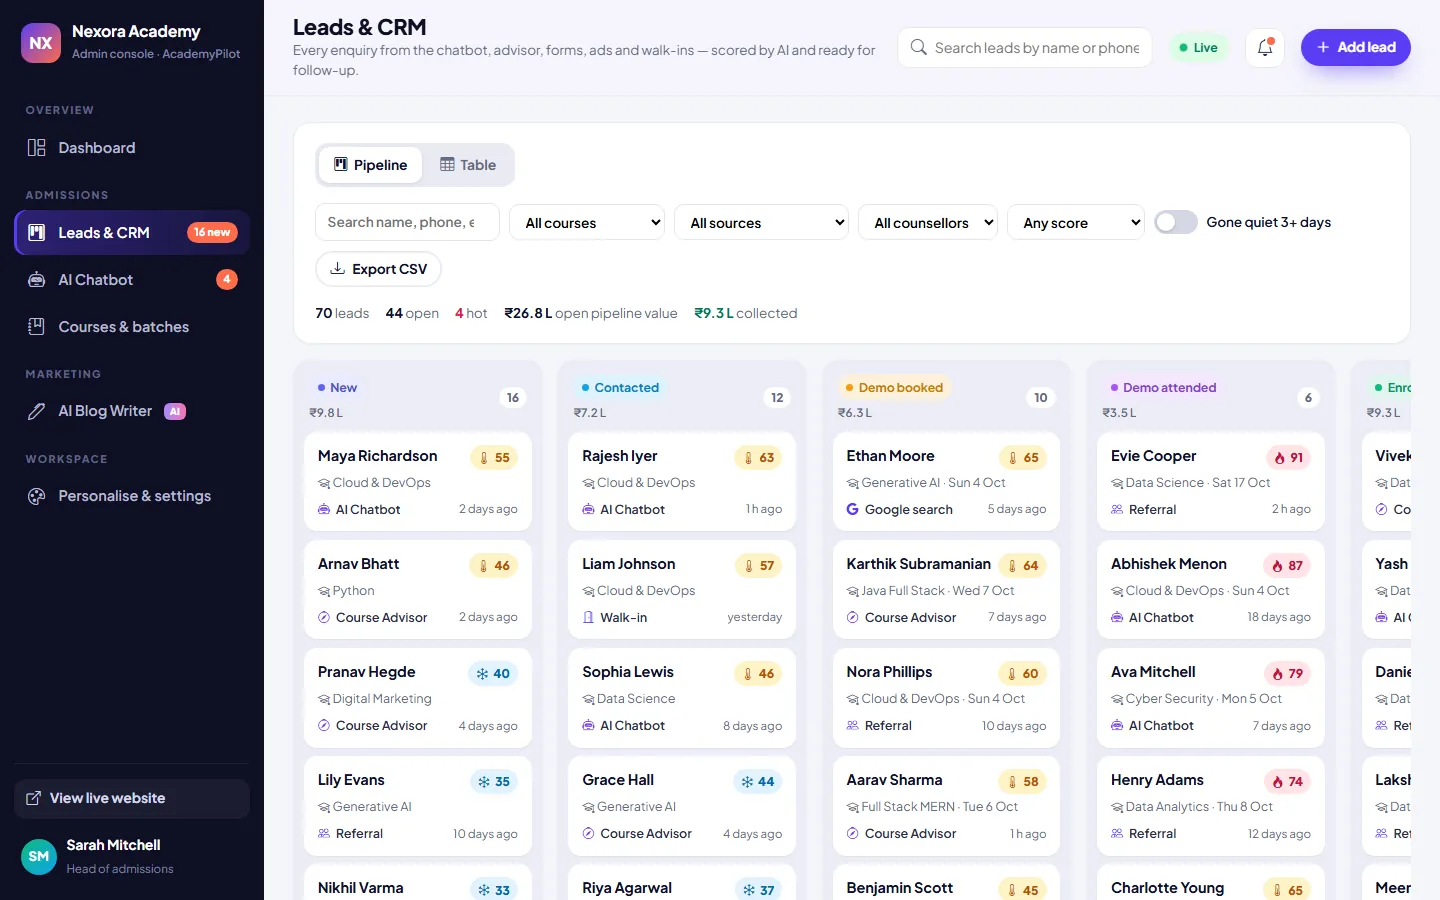Open Ava Mitchell lead card
This screenshot has width=1440, height=900.
click(x=1211, y=698)
